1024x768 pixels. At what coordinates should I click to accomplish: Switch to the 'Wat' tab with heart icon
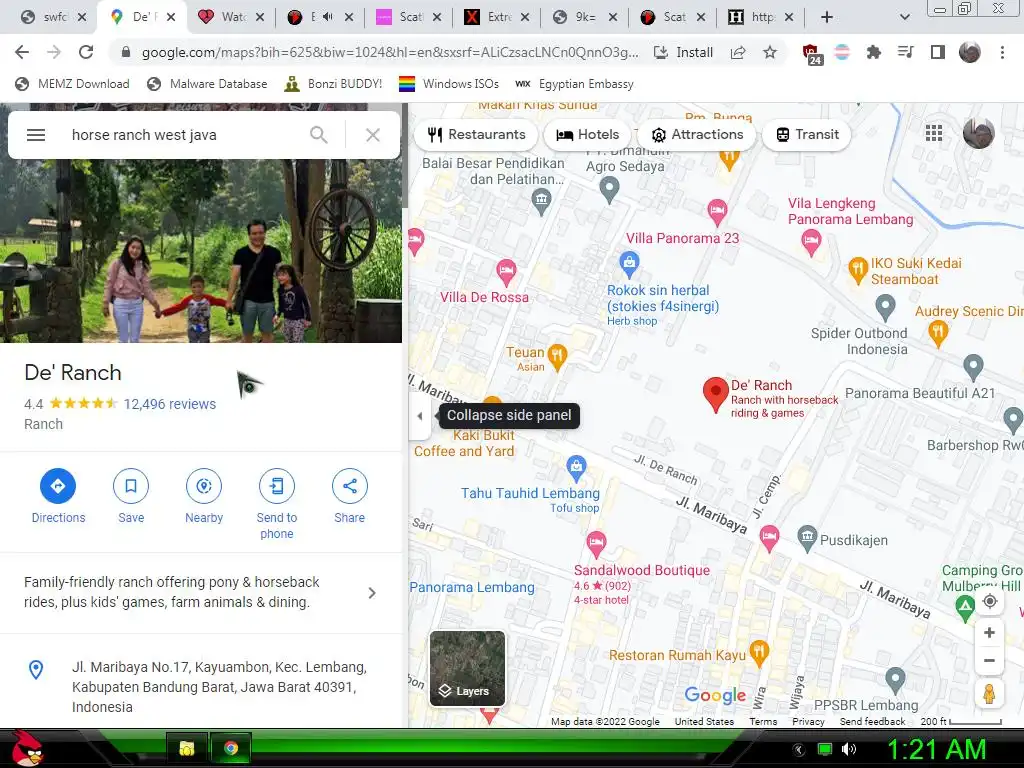(x=231, y=17)
